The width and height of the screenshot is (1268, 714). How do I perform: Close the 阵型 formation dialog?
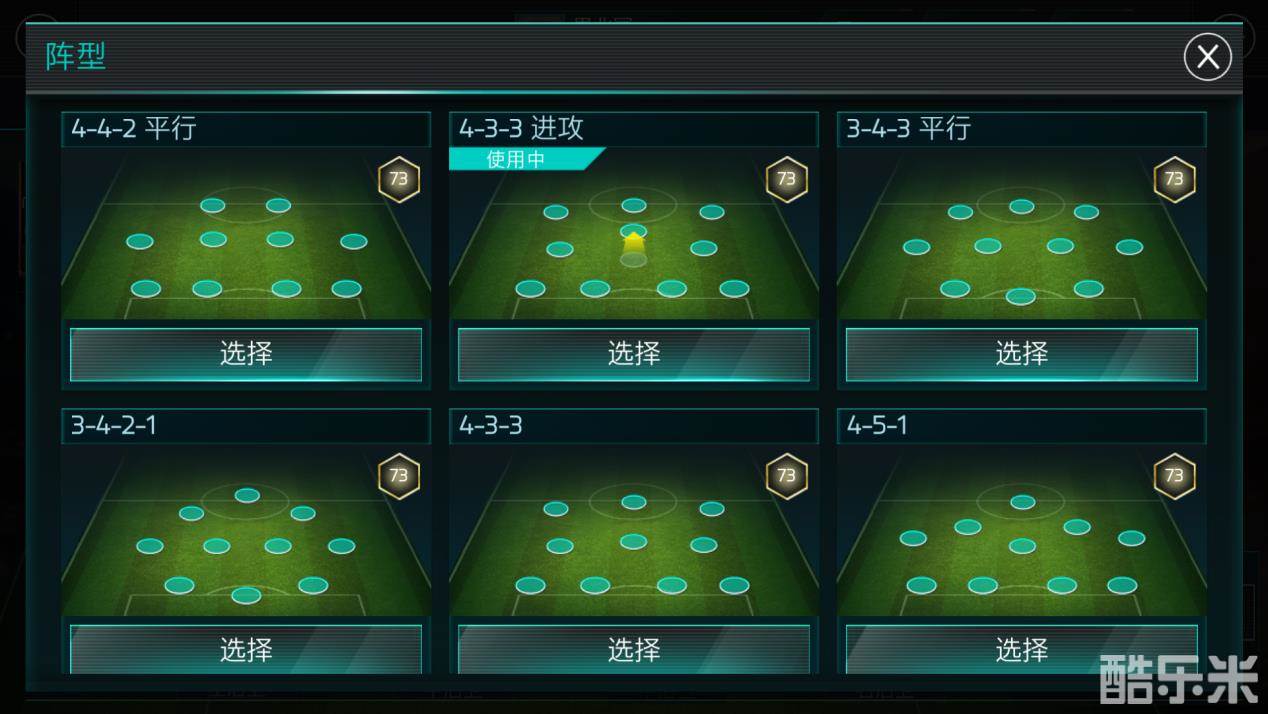click(1207, 56)
